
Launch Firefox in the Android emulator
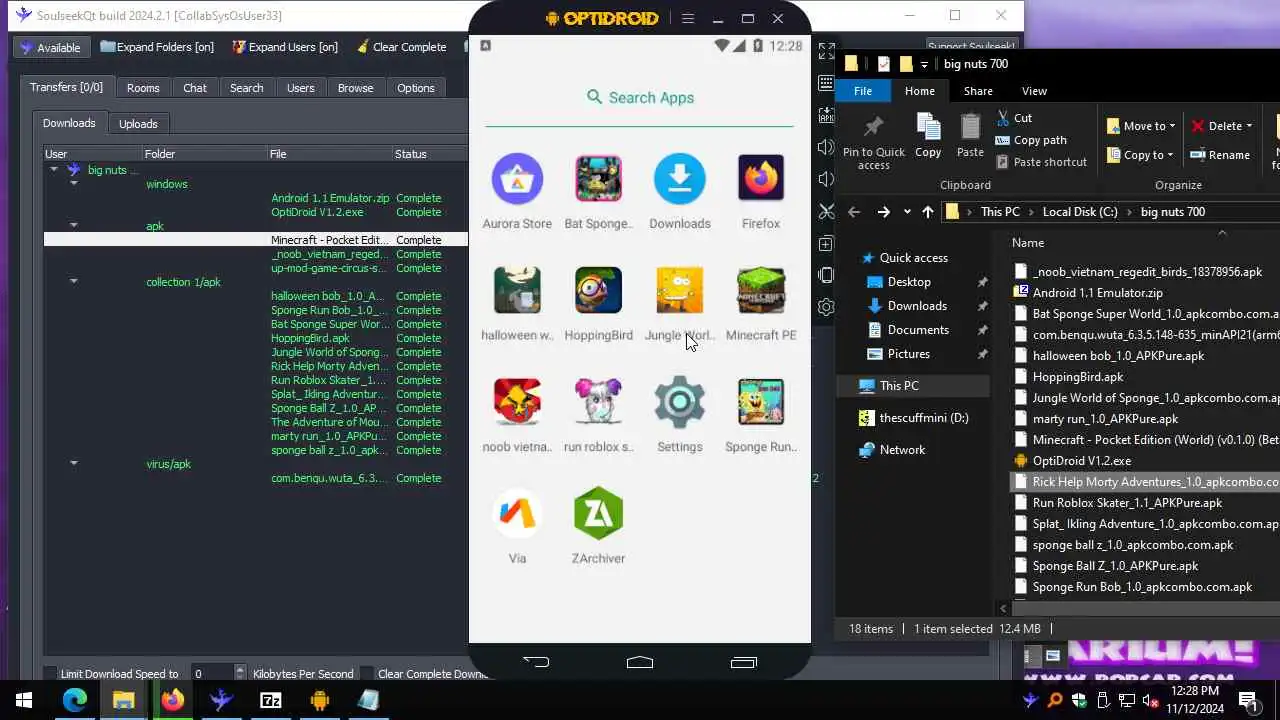coord(761,179)
